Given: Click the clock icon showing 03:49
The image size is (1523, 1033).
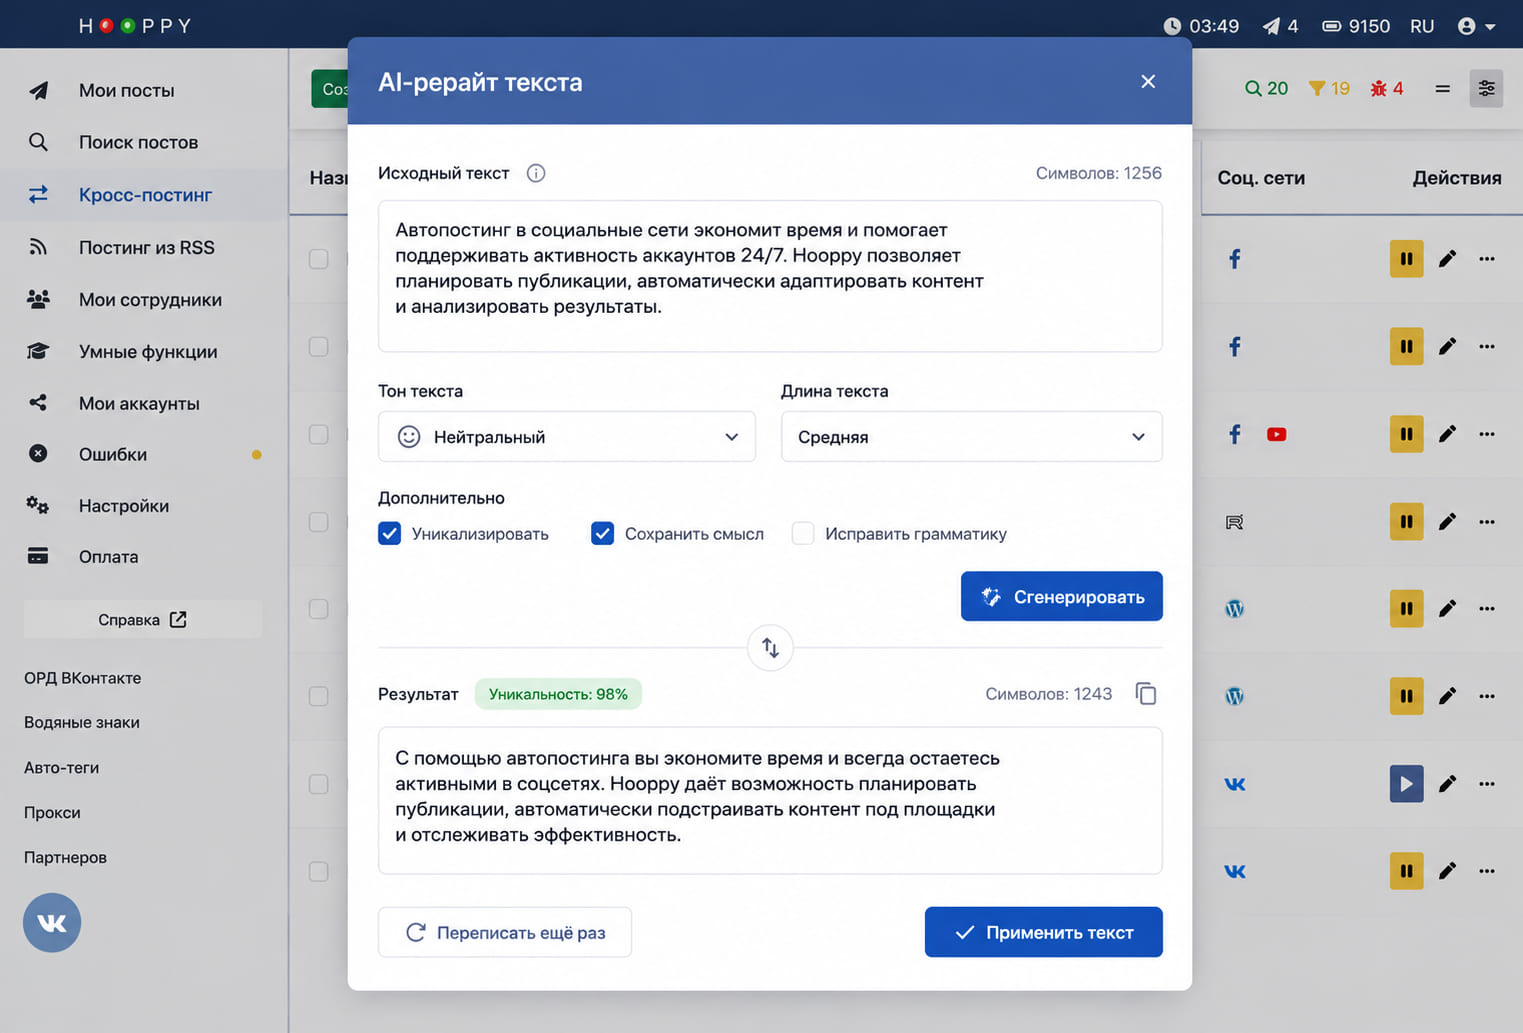Looking at the screenshot, I should click(1172, 26).
